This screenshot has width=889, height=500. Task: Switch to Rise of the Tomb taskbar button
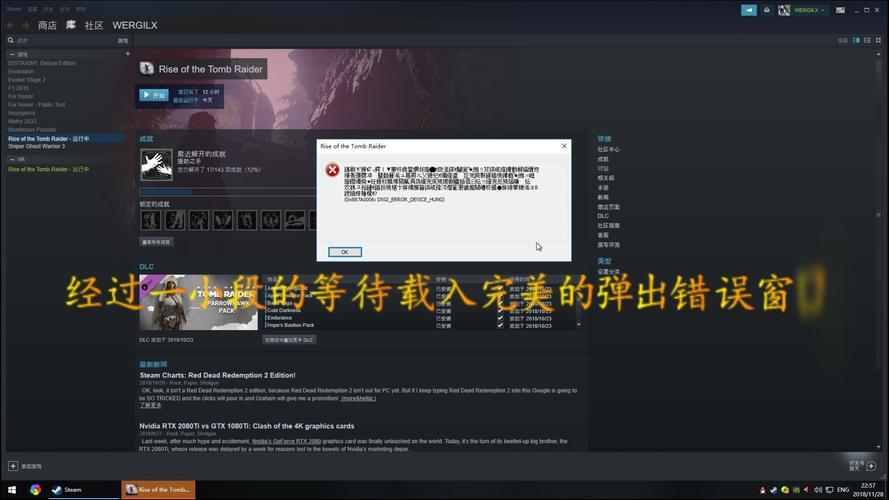[x=159, y=490]
